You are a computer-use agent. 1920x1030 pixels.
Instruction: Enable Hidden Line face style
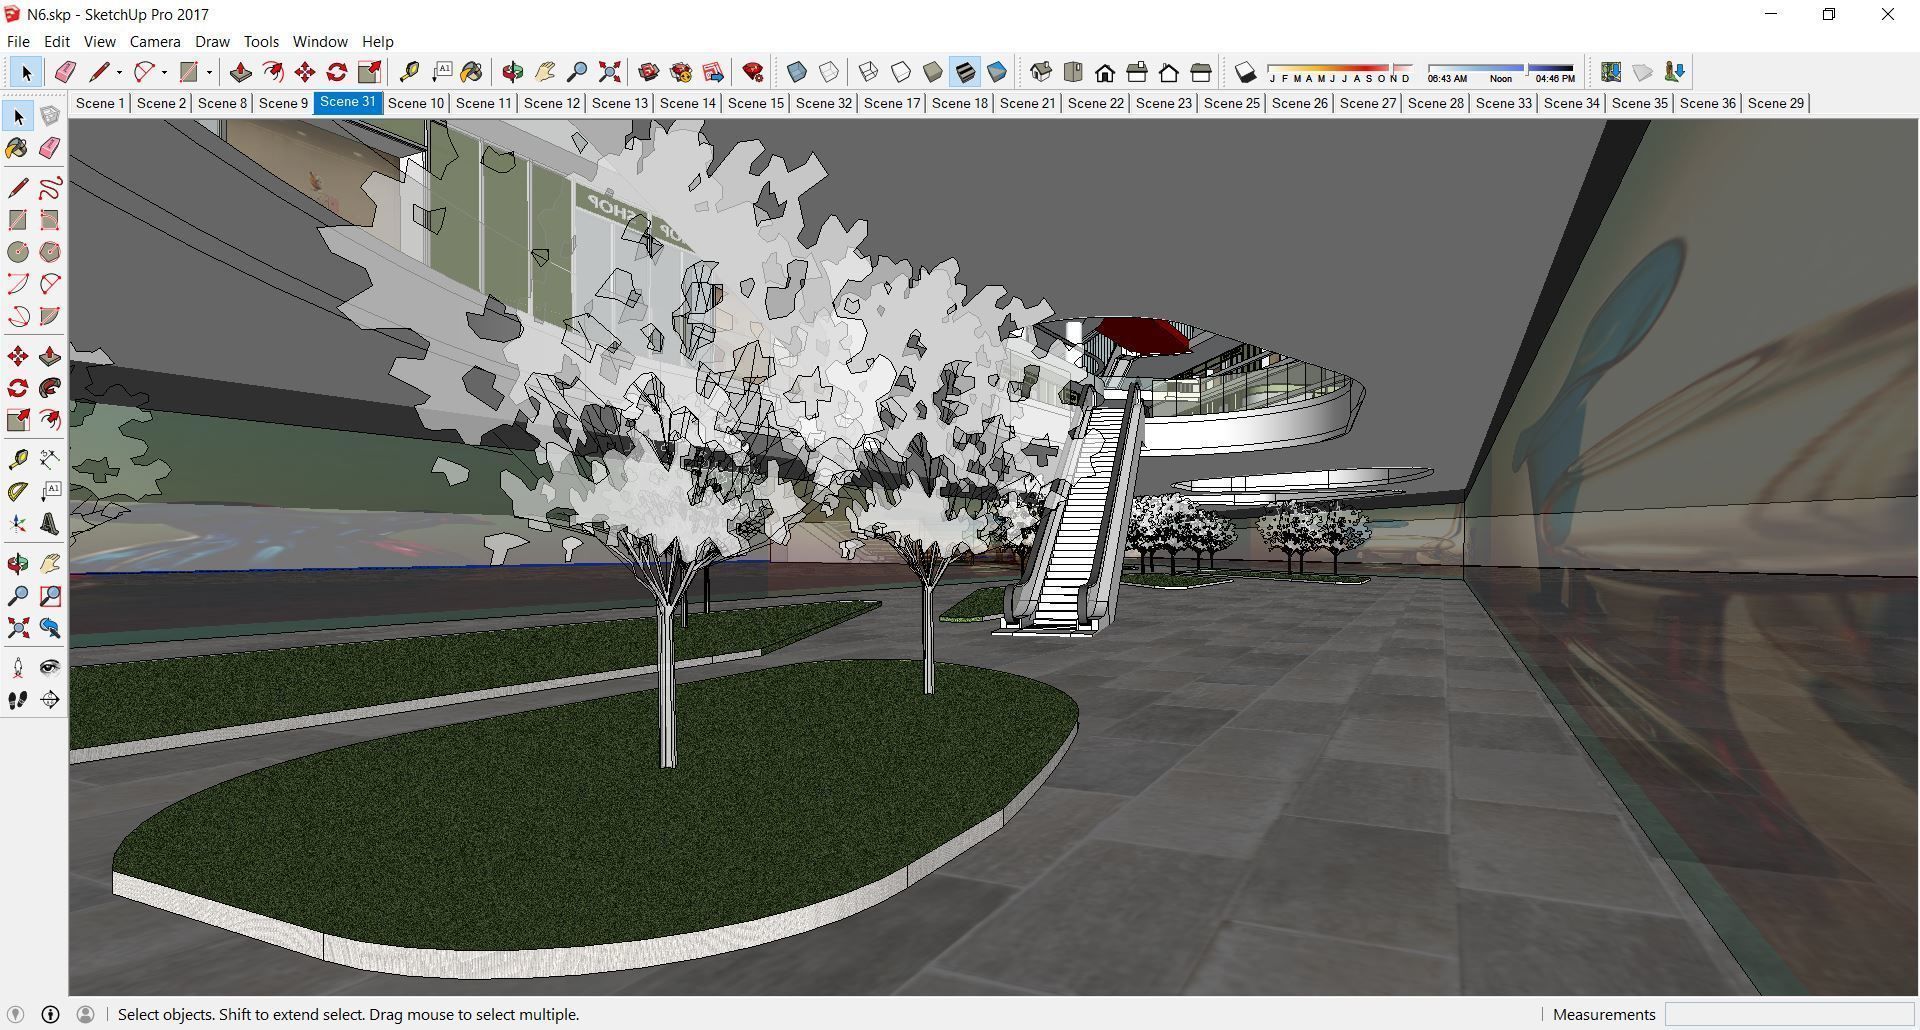[x=901, y=72]
